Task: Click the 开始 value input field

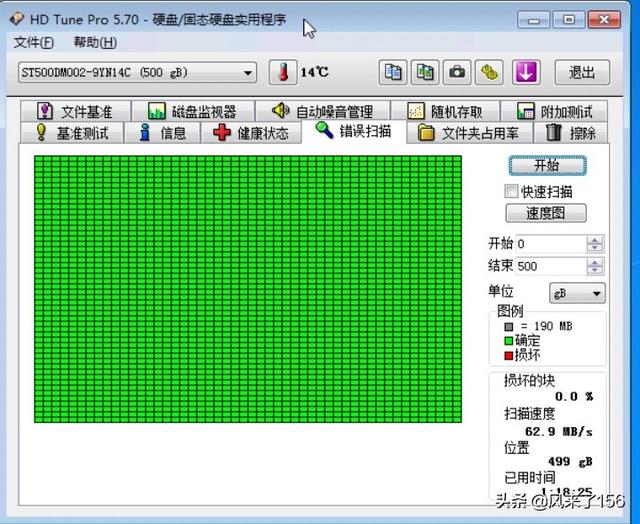Action: point(551,244)
